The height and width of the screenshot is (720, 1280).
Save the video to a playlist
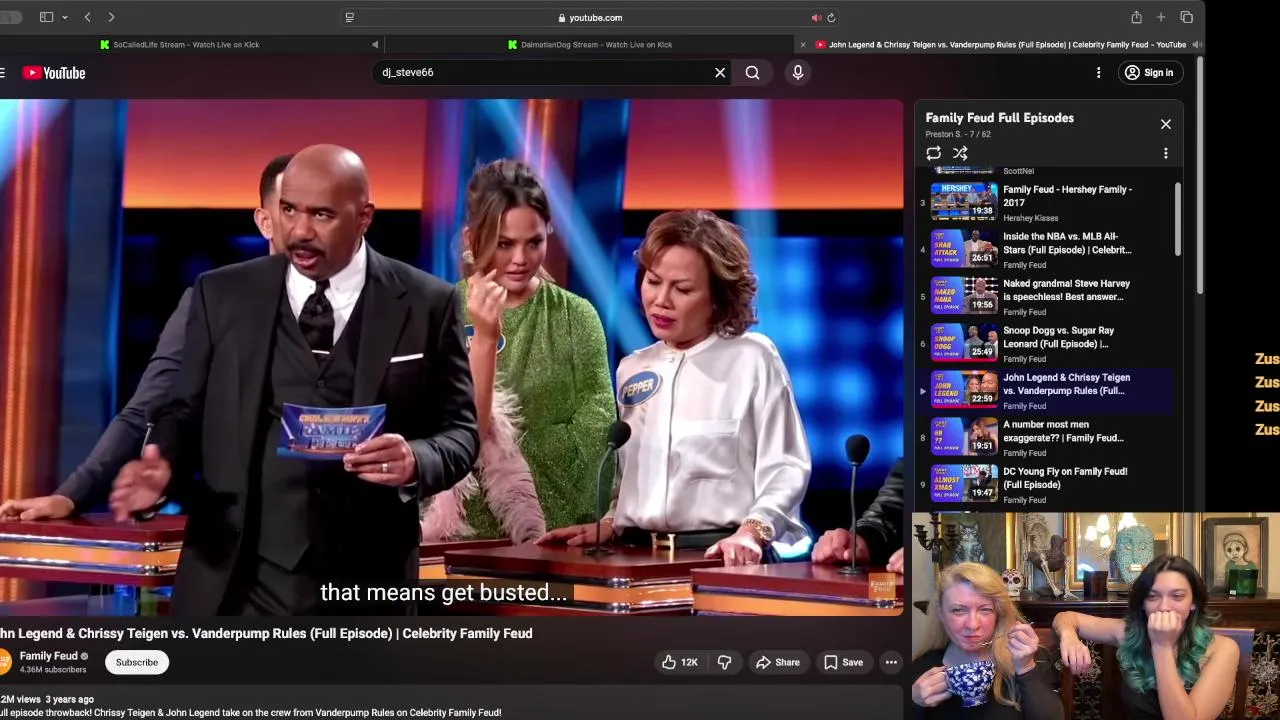pos(843,662)
